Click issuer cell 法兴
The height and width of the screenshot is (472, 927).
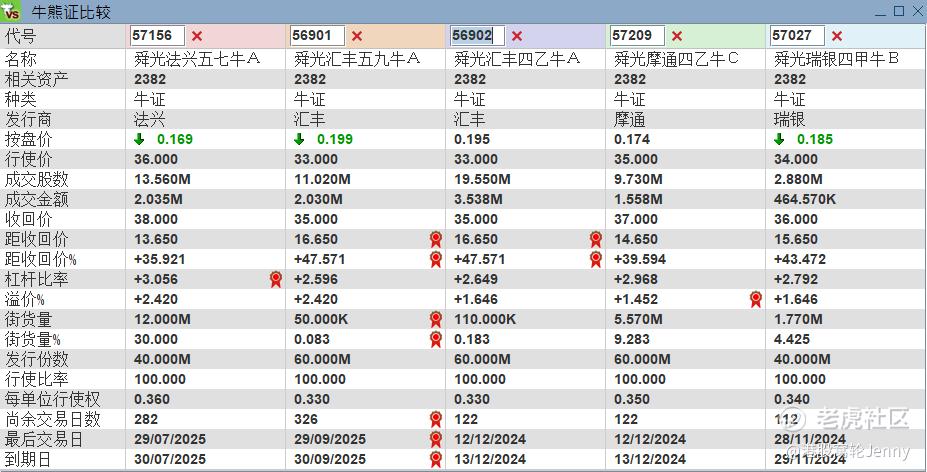click(150, 119)
